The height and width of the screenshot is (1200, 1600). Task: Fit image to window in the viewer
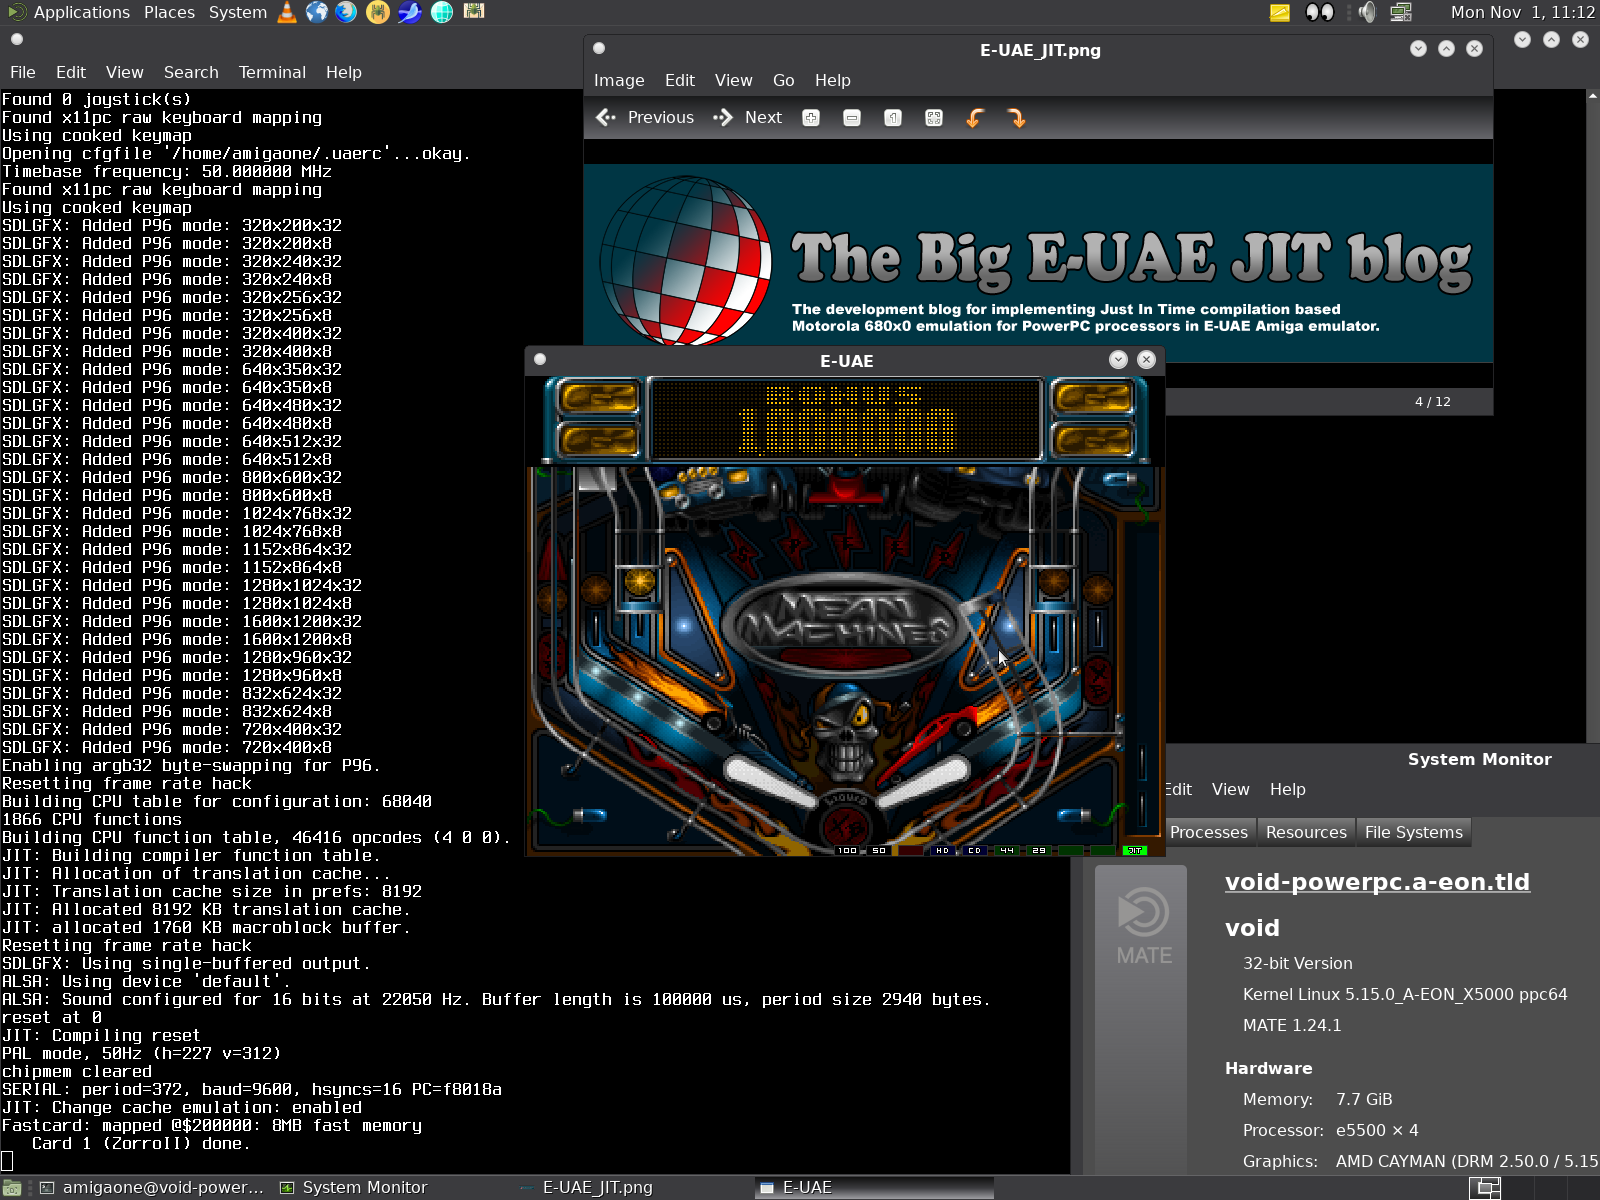coord(934,118)
